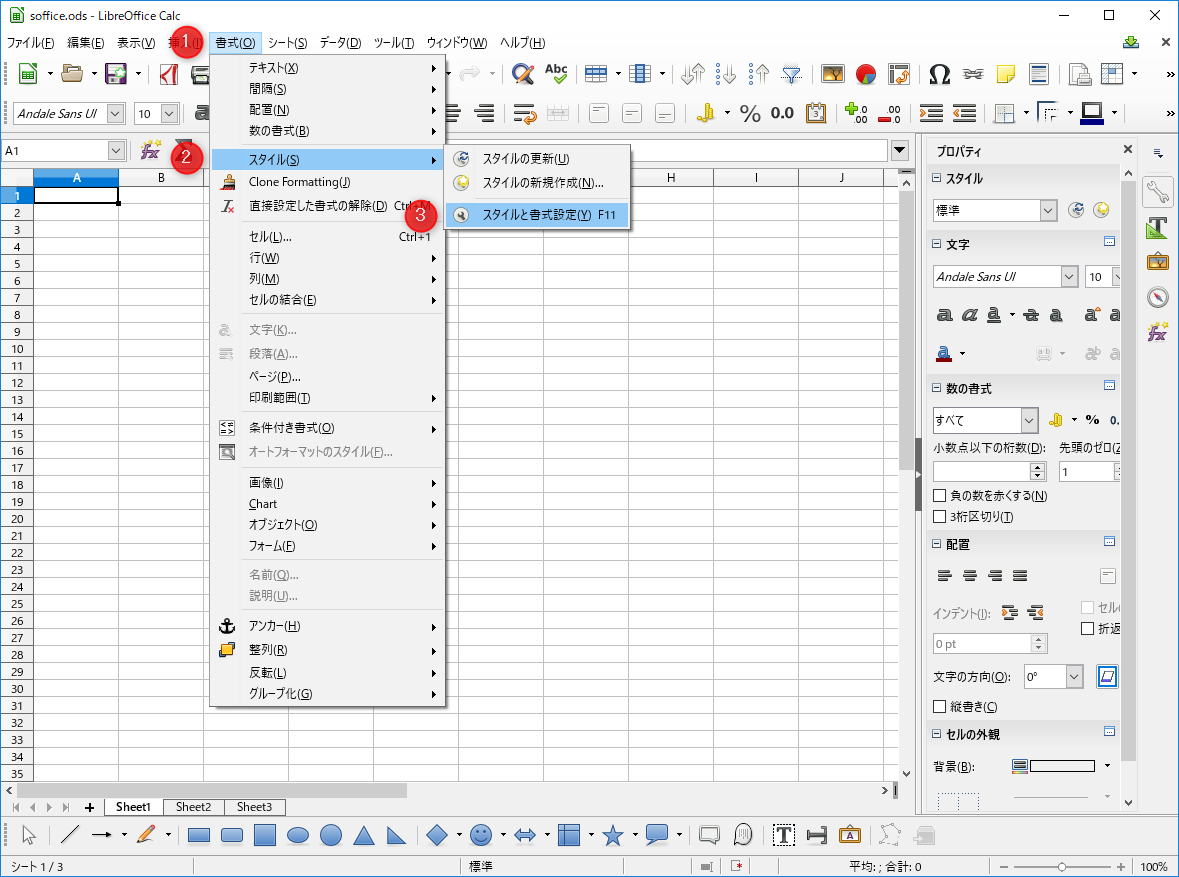Image resolution: width=1179 pixels, height=877 pixels.
Task: Click the AutoFilter funnel icon
Action: pos(792,74)
